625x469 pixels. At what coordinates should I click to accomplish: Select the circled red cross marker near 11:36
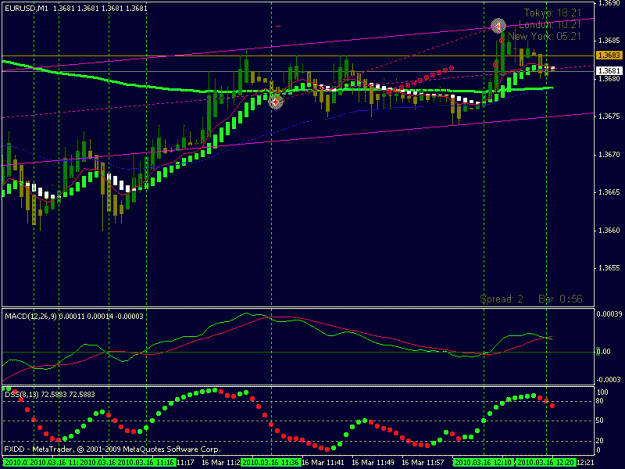tap(275, 102)
